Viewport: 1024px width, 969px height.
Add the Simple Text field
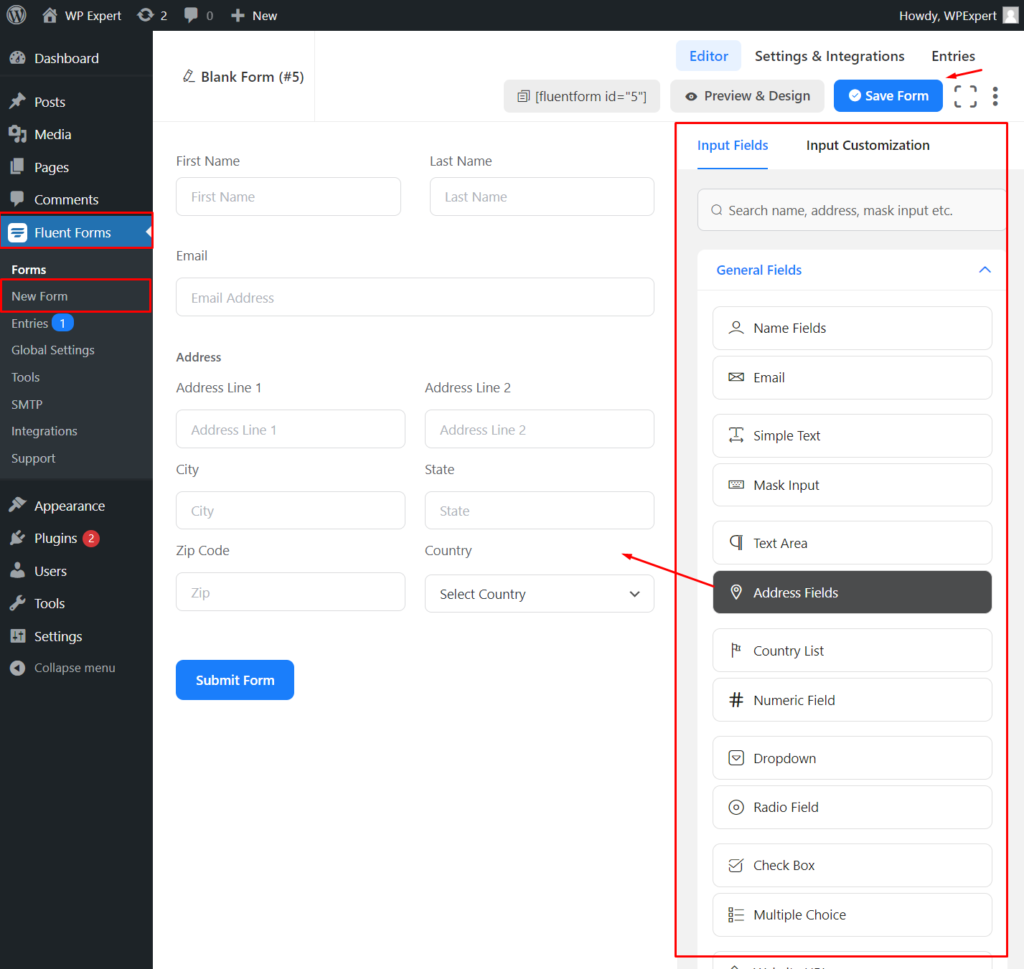(x=852, y=436)
